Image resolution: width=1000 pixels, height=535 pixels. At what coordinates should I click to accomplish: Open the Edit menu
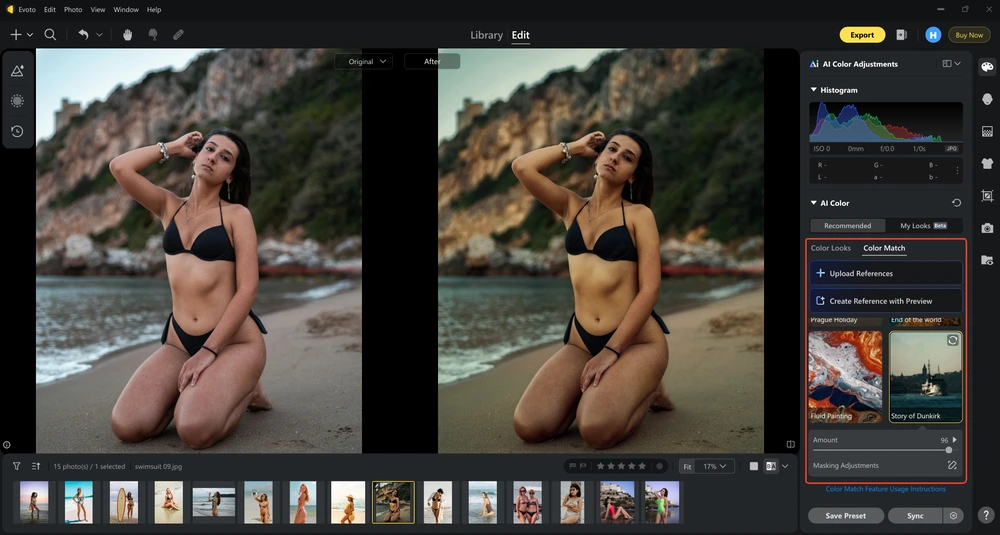(x=50, y=10)
